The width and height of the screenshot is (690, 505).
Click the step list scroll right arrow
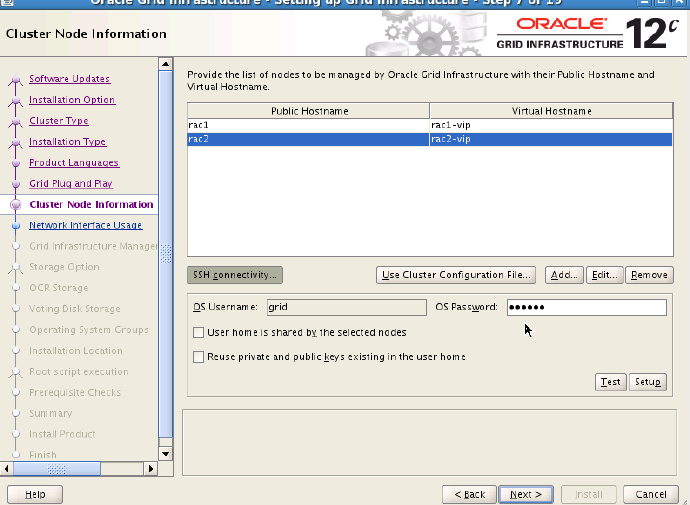(x=150, y=468)
